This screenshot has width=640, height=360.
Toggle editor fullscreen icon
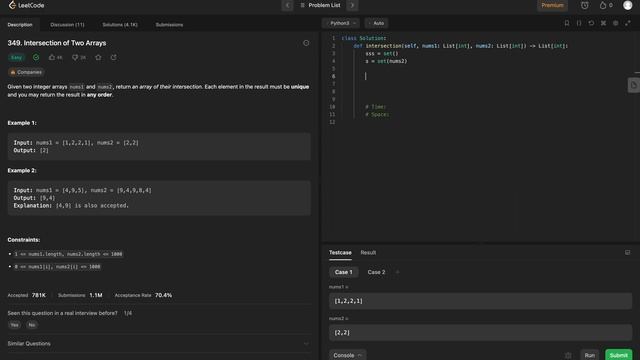628,23
